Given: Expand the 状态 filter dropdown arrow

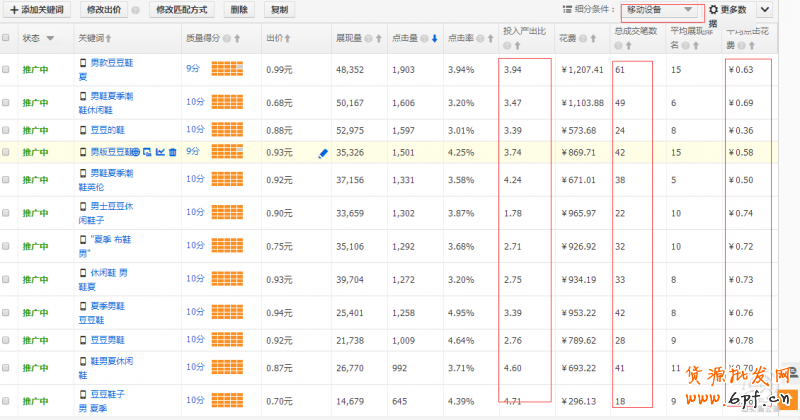Looking at the screenshot, I should pos(50,38).
